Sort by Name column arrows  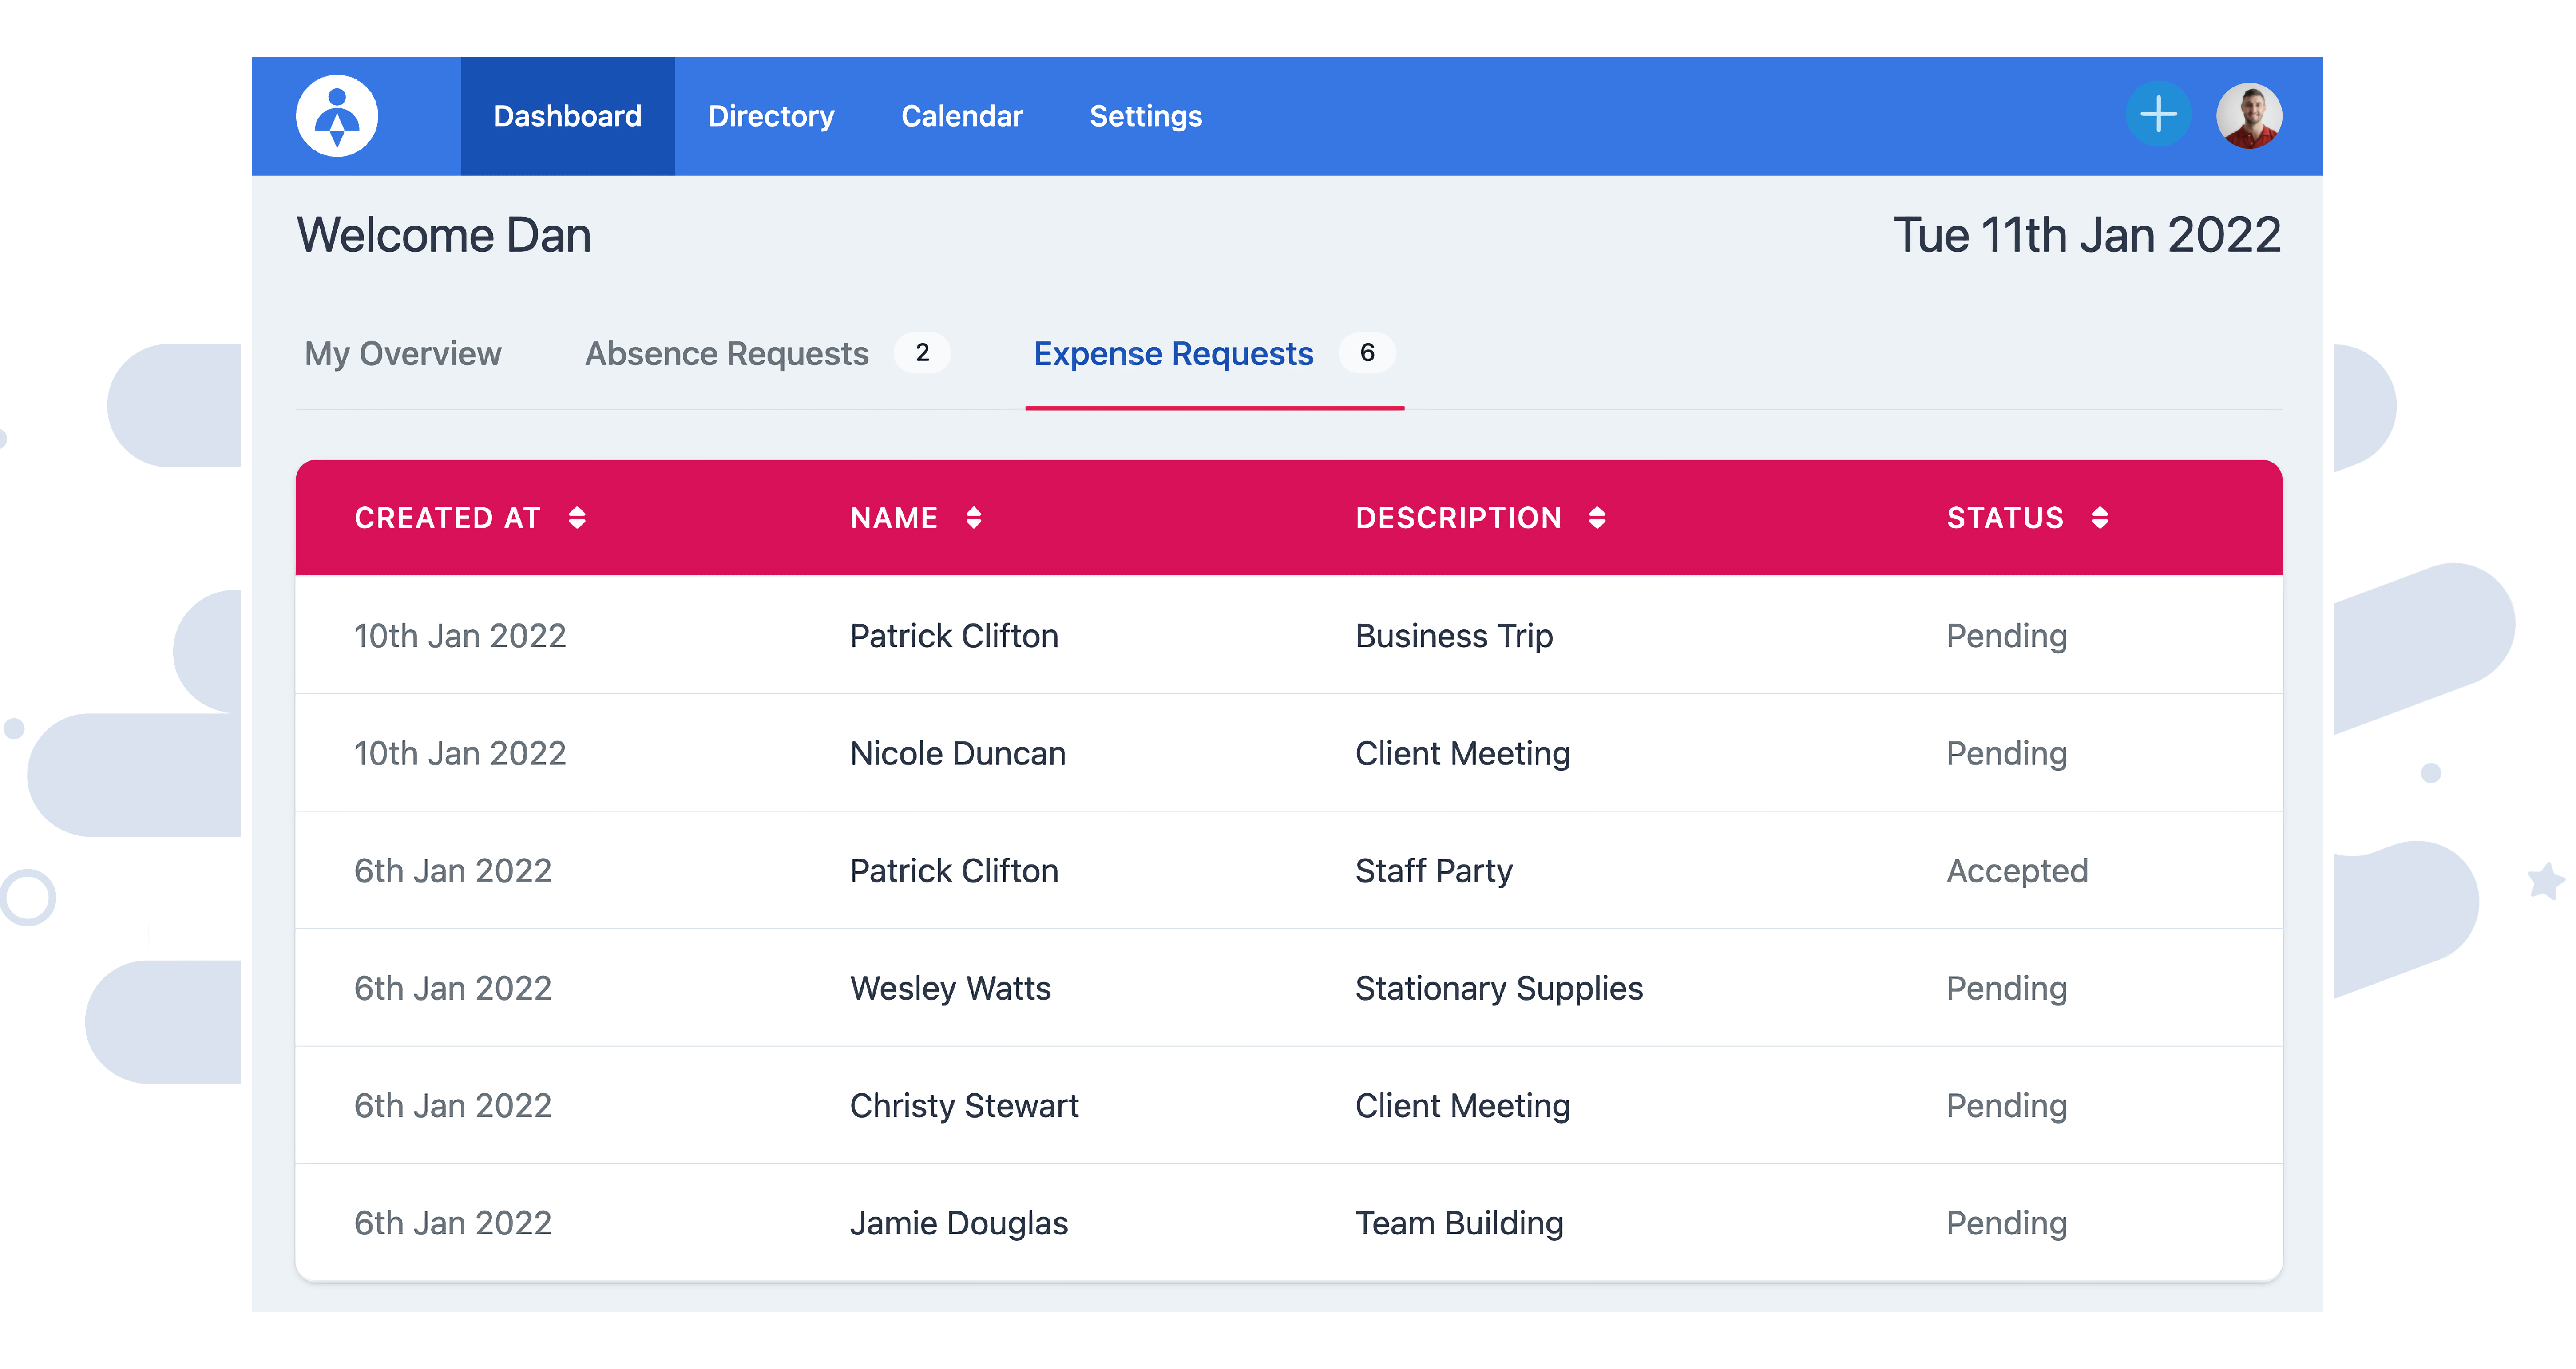(x=974, y=518)
